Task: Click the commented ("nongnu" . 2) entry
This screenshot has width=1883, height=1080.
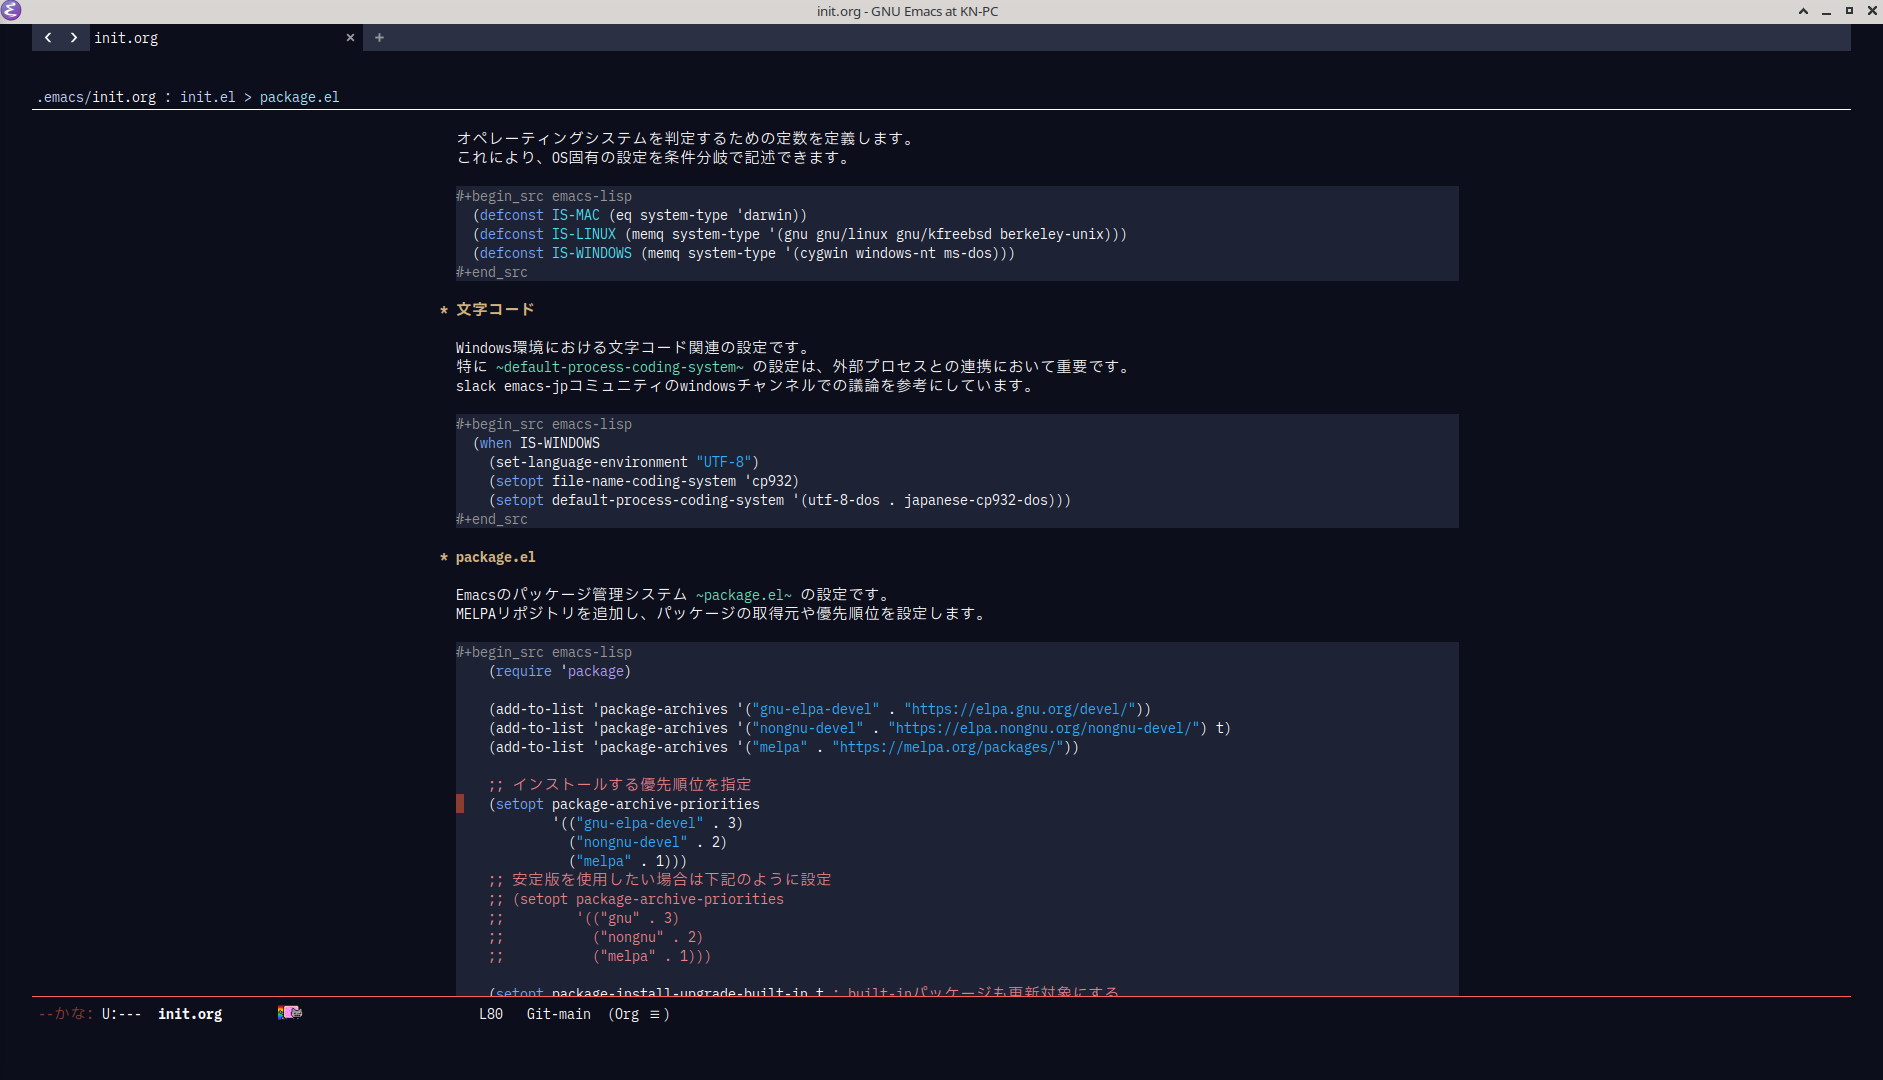Action: click(x=648, y=938)
